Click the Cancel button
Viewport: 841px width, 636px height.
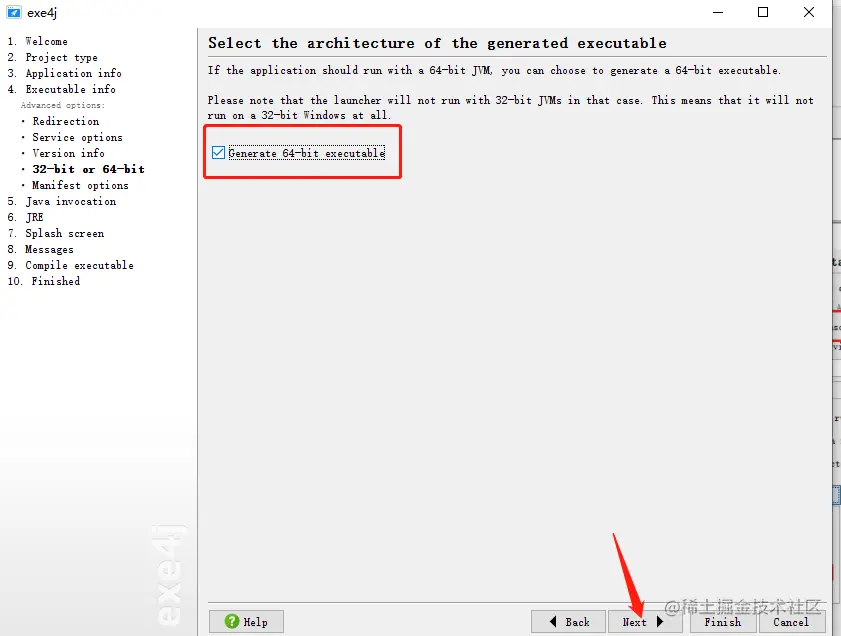click(791, 622)
